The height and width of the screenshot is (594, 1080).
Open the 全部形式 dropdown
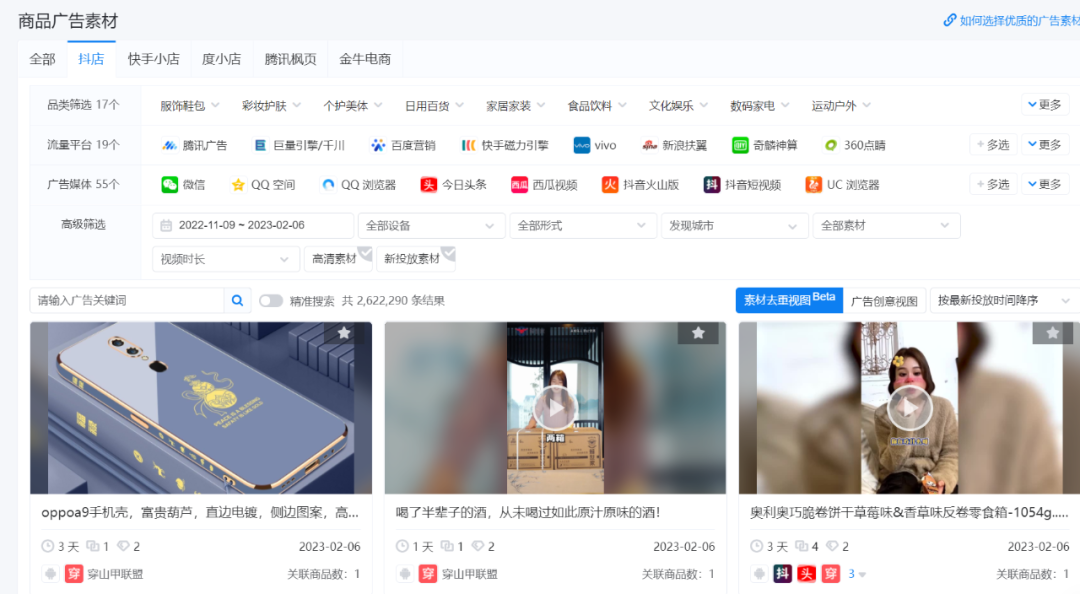click(583, 225)
